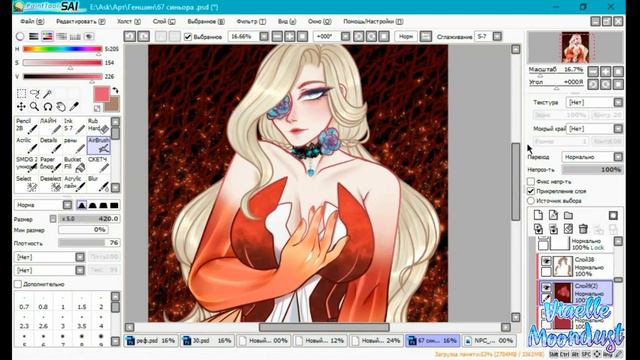Select Источник выбора radio option
The image size is (640, 360).
tap(531, 201)
